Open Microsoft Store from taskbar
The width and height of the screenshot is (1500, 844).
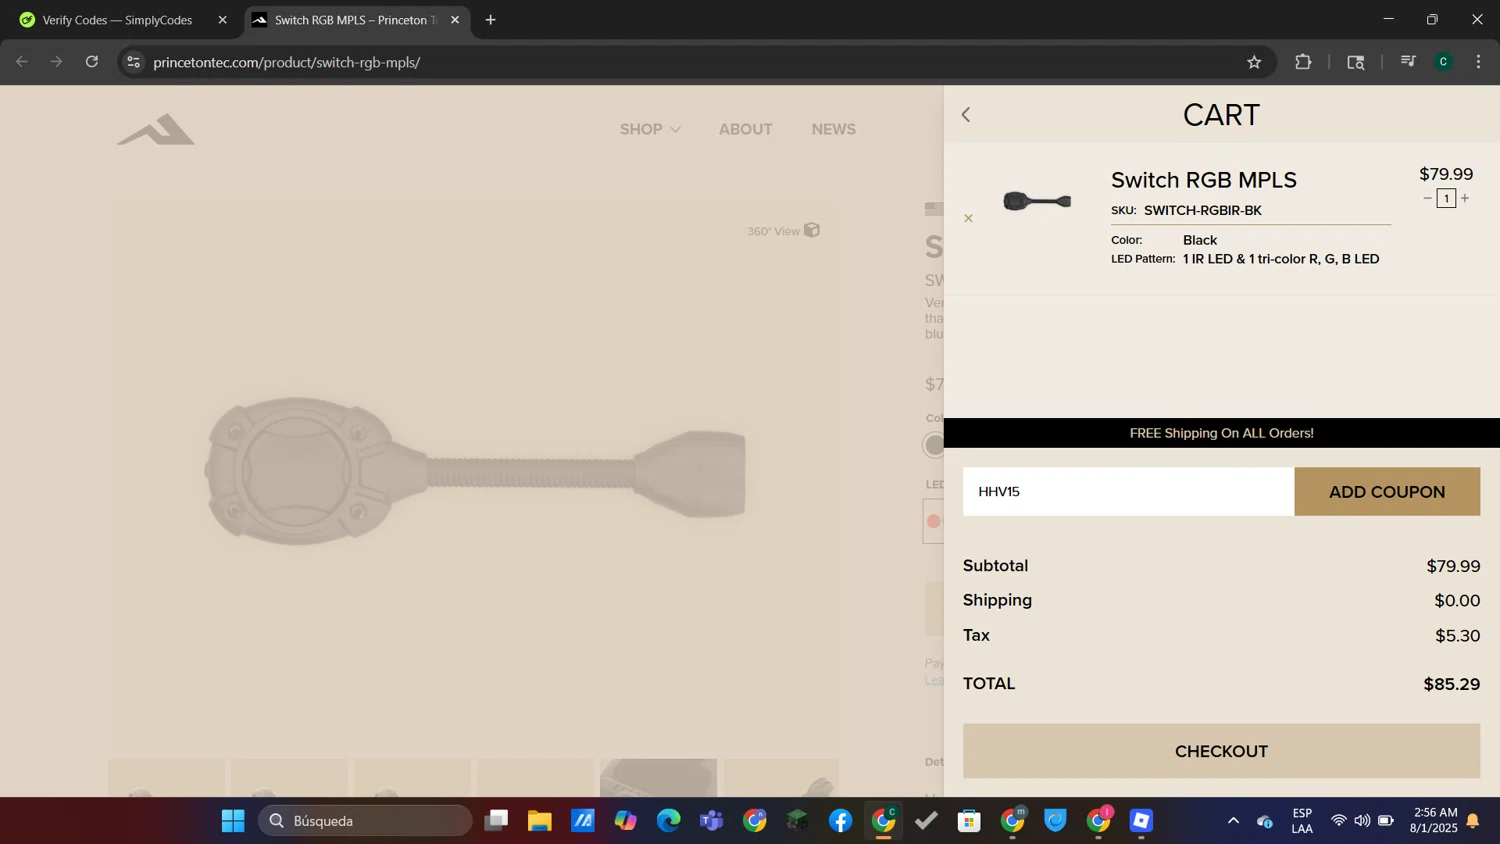(969, 821)
